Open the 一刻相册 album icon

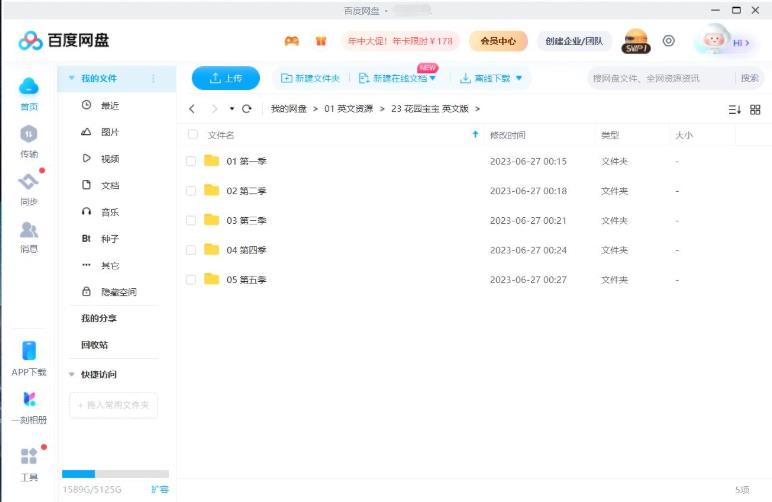click(x=29, y=399)
